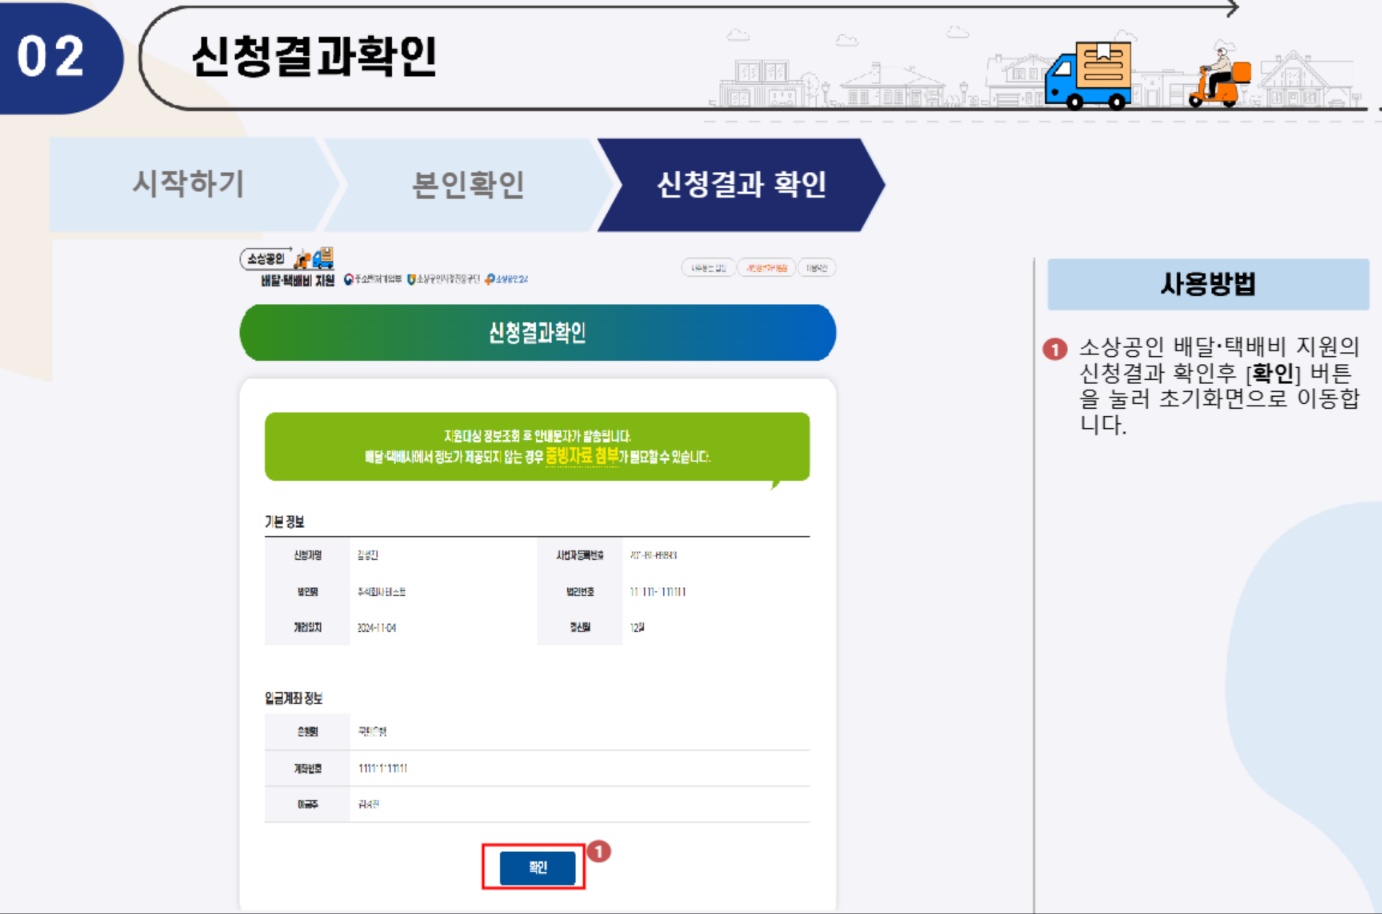Click the account number value beside 계좌번호
The image size is (1382, 914).
(x=383, y=769)
